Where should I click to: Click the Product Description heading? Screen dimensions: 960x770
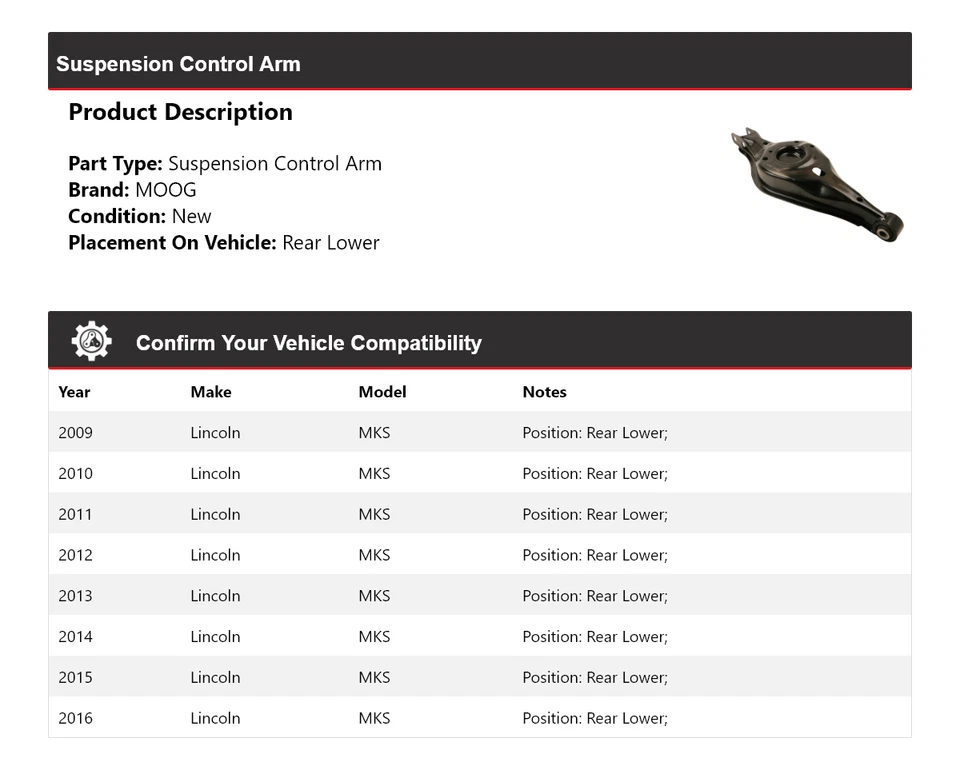[180, 111]
